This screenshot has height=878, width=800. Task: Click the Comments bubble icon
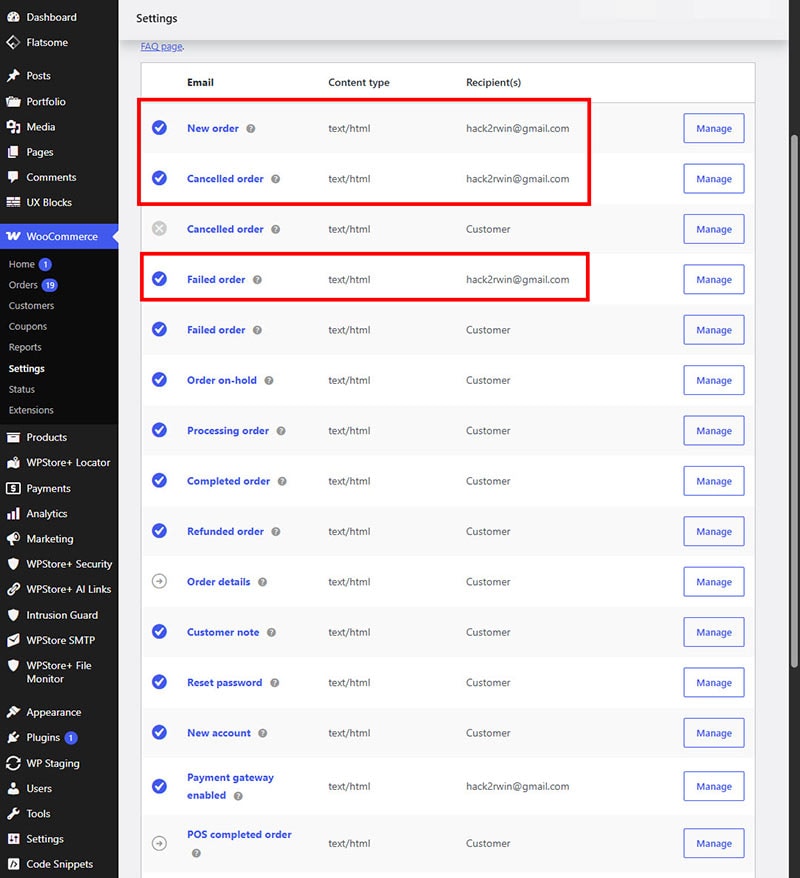pyautogui.click(x=13, y=177)
